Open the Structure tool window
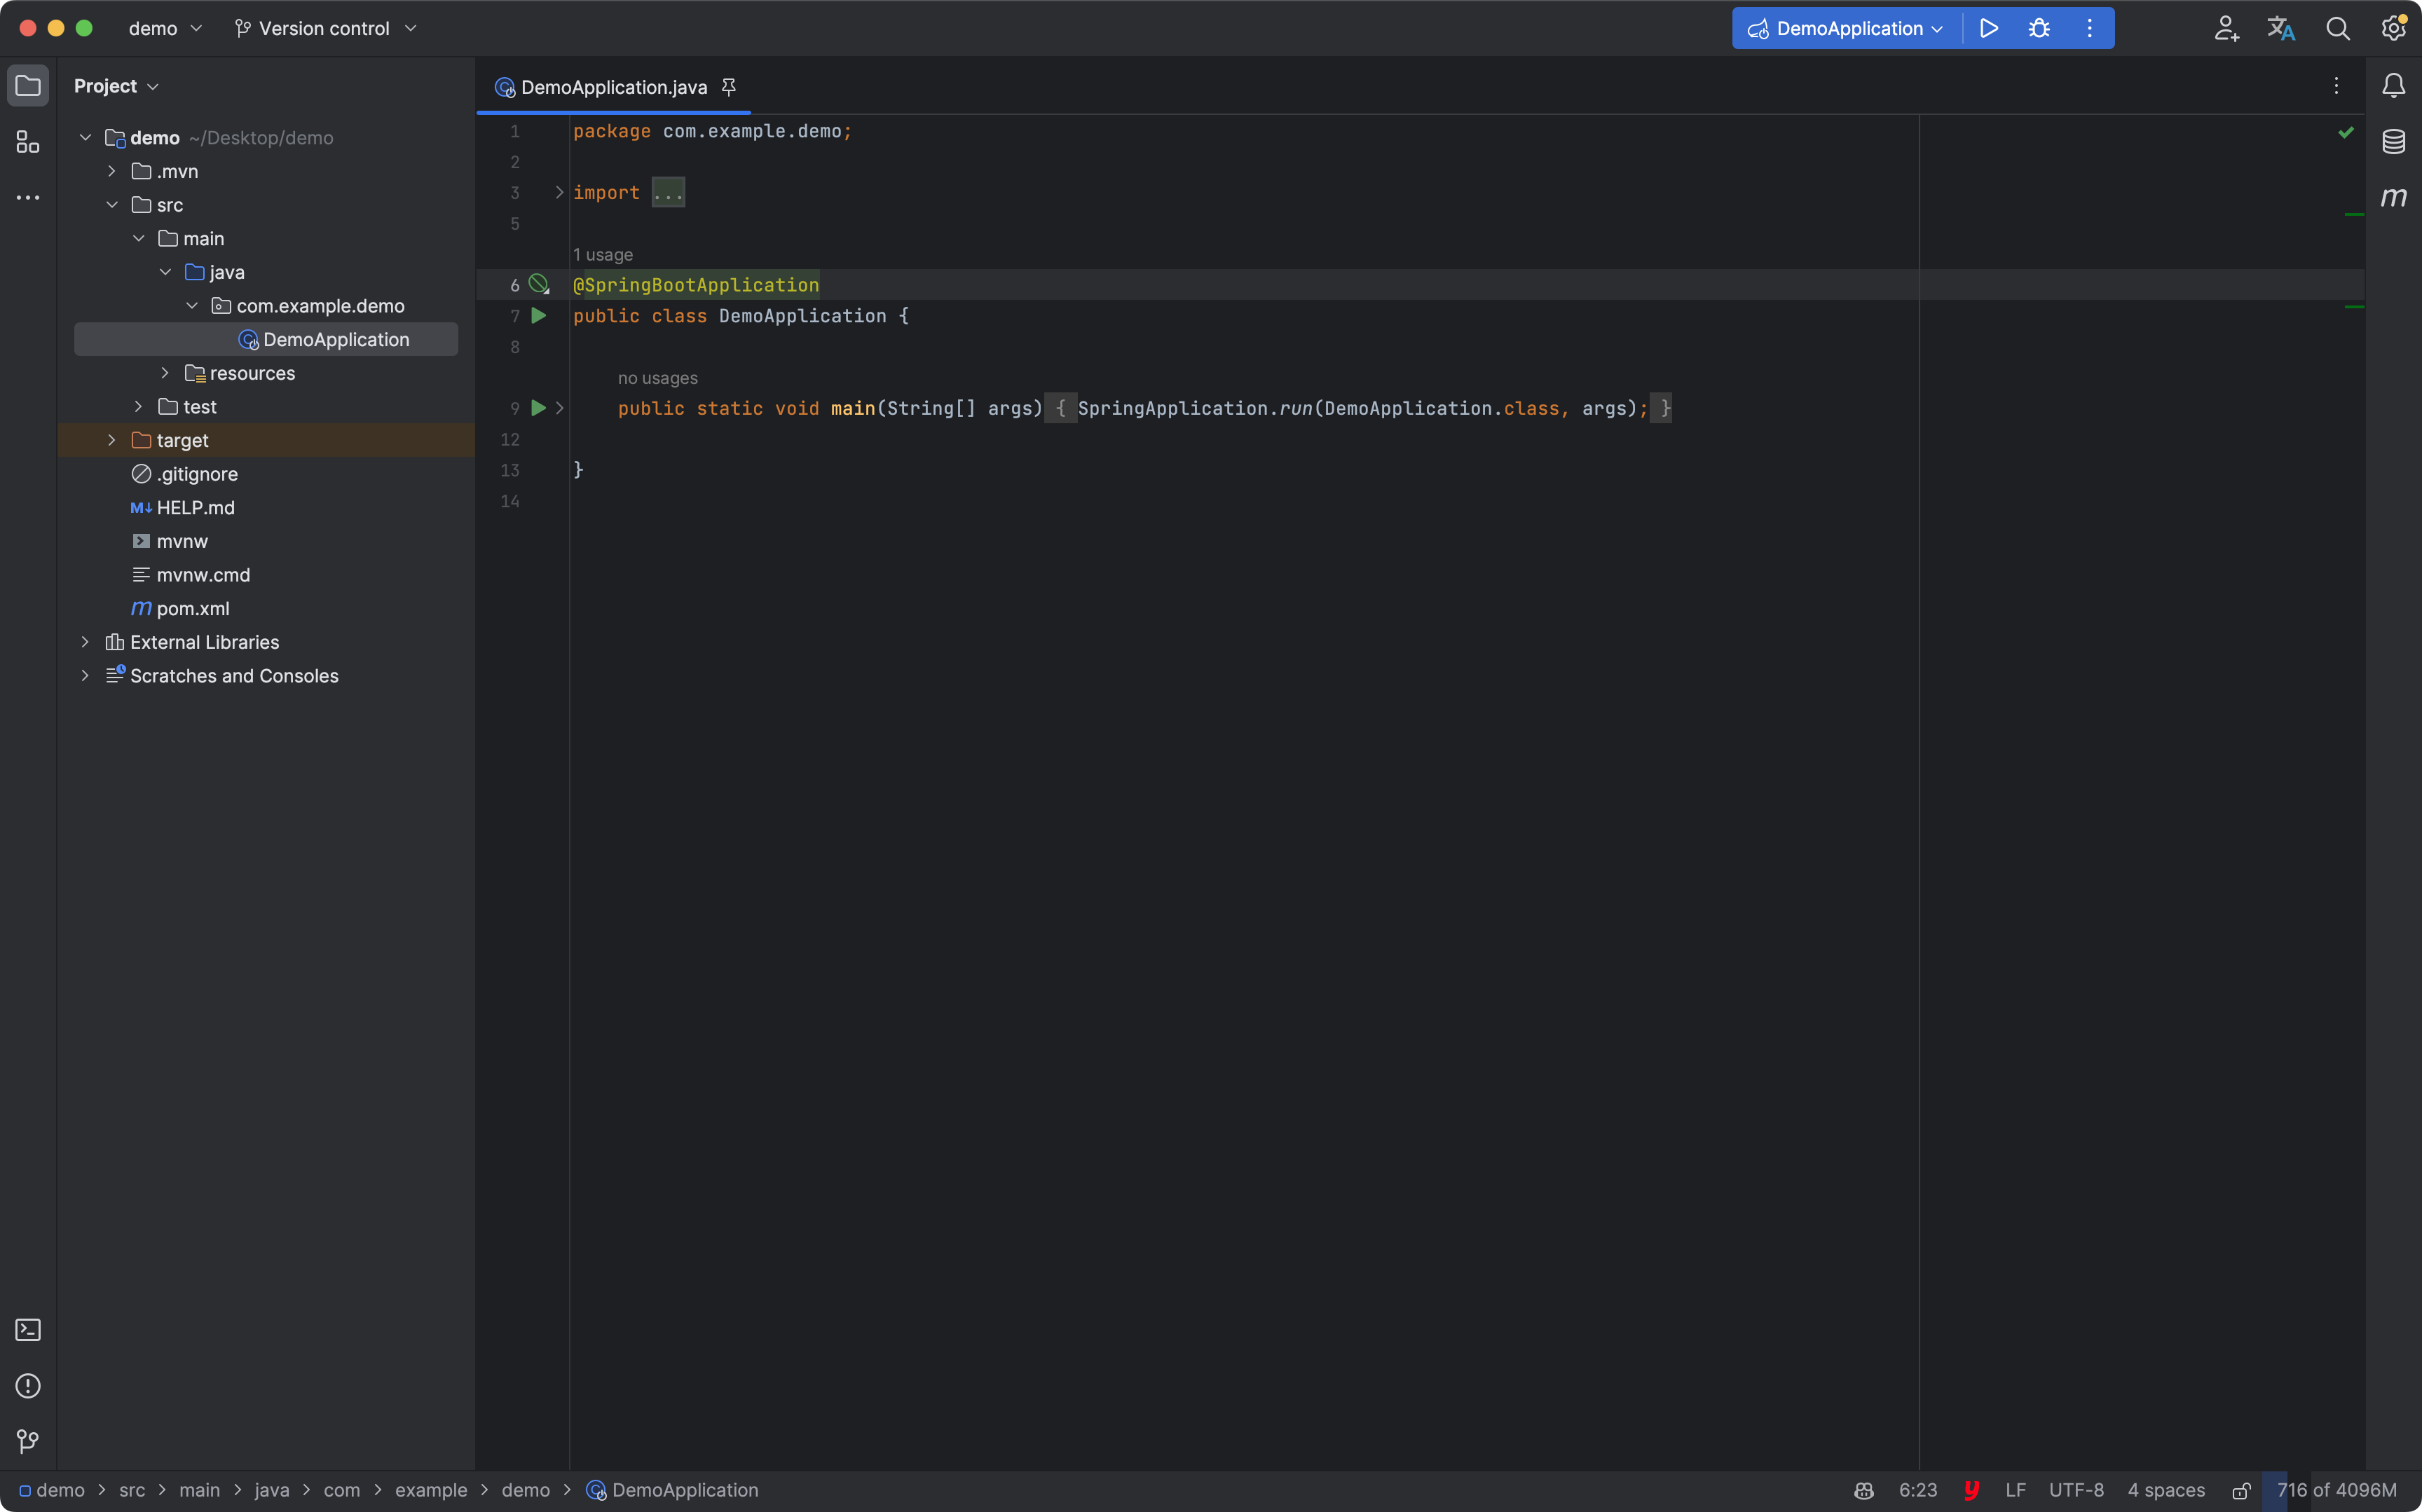2422x1512 pixels. (x=28, y=142)
